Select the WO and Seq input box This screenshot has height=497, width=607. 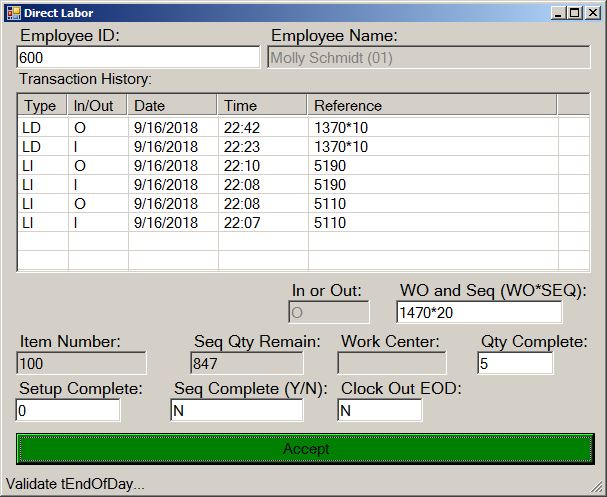[x=478, y=312]
